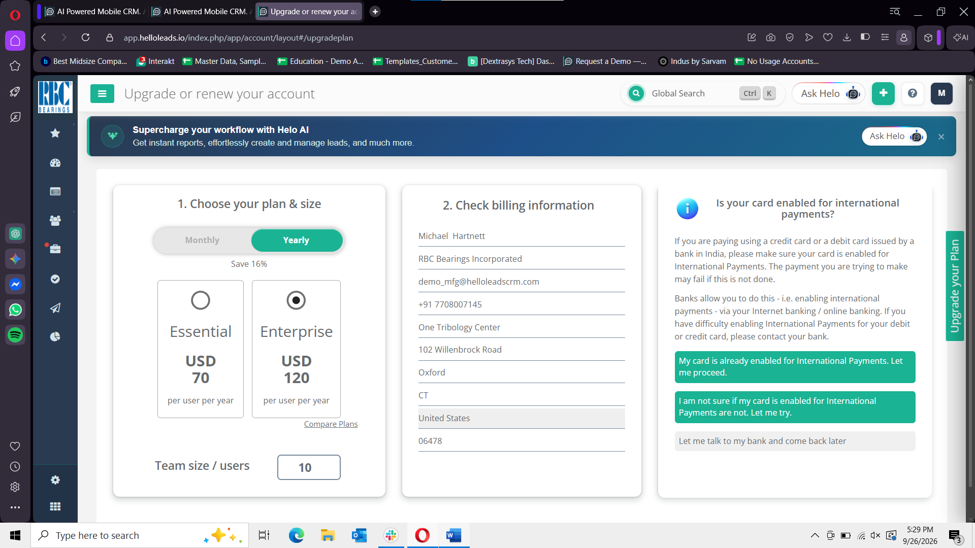Click the green plus add button
Viewport: 975px width, 548px height.
(883, 93)
